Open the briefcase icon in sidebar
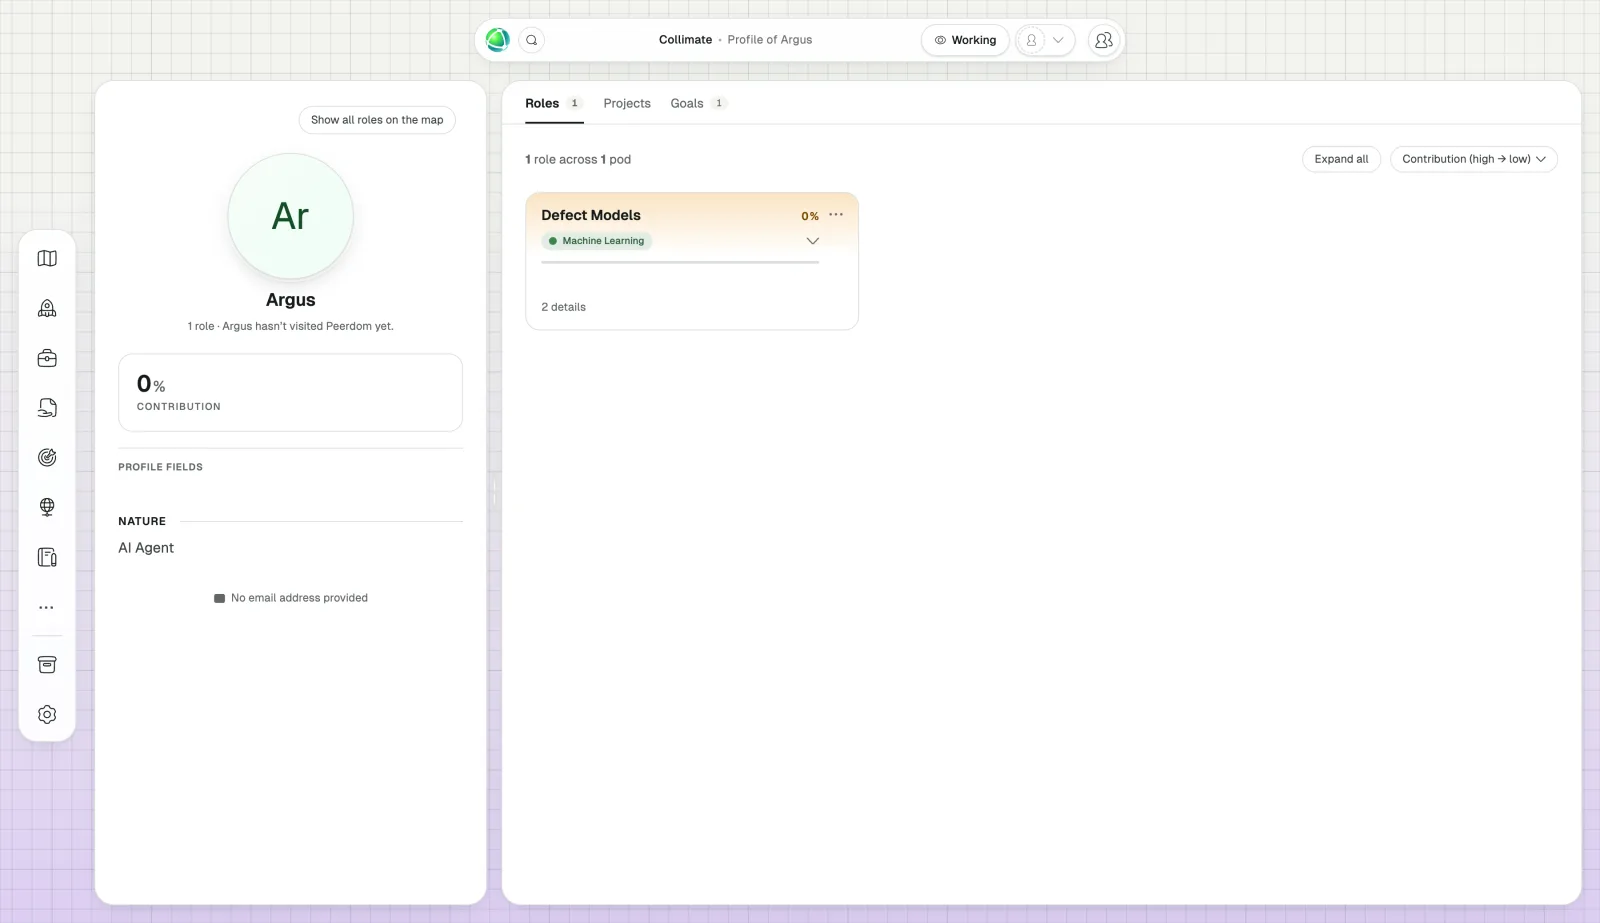Screen dimensions: 1600x923 pyautogui.click(x=47, y=358)
